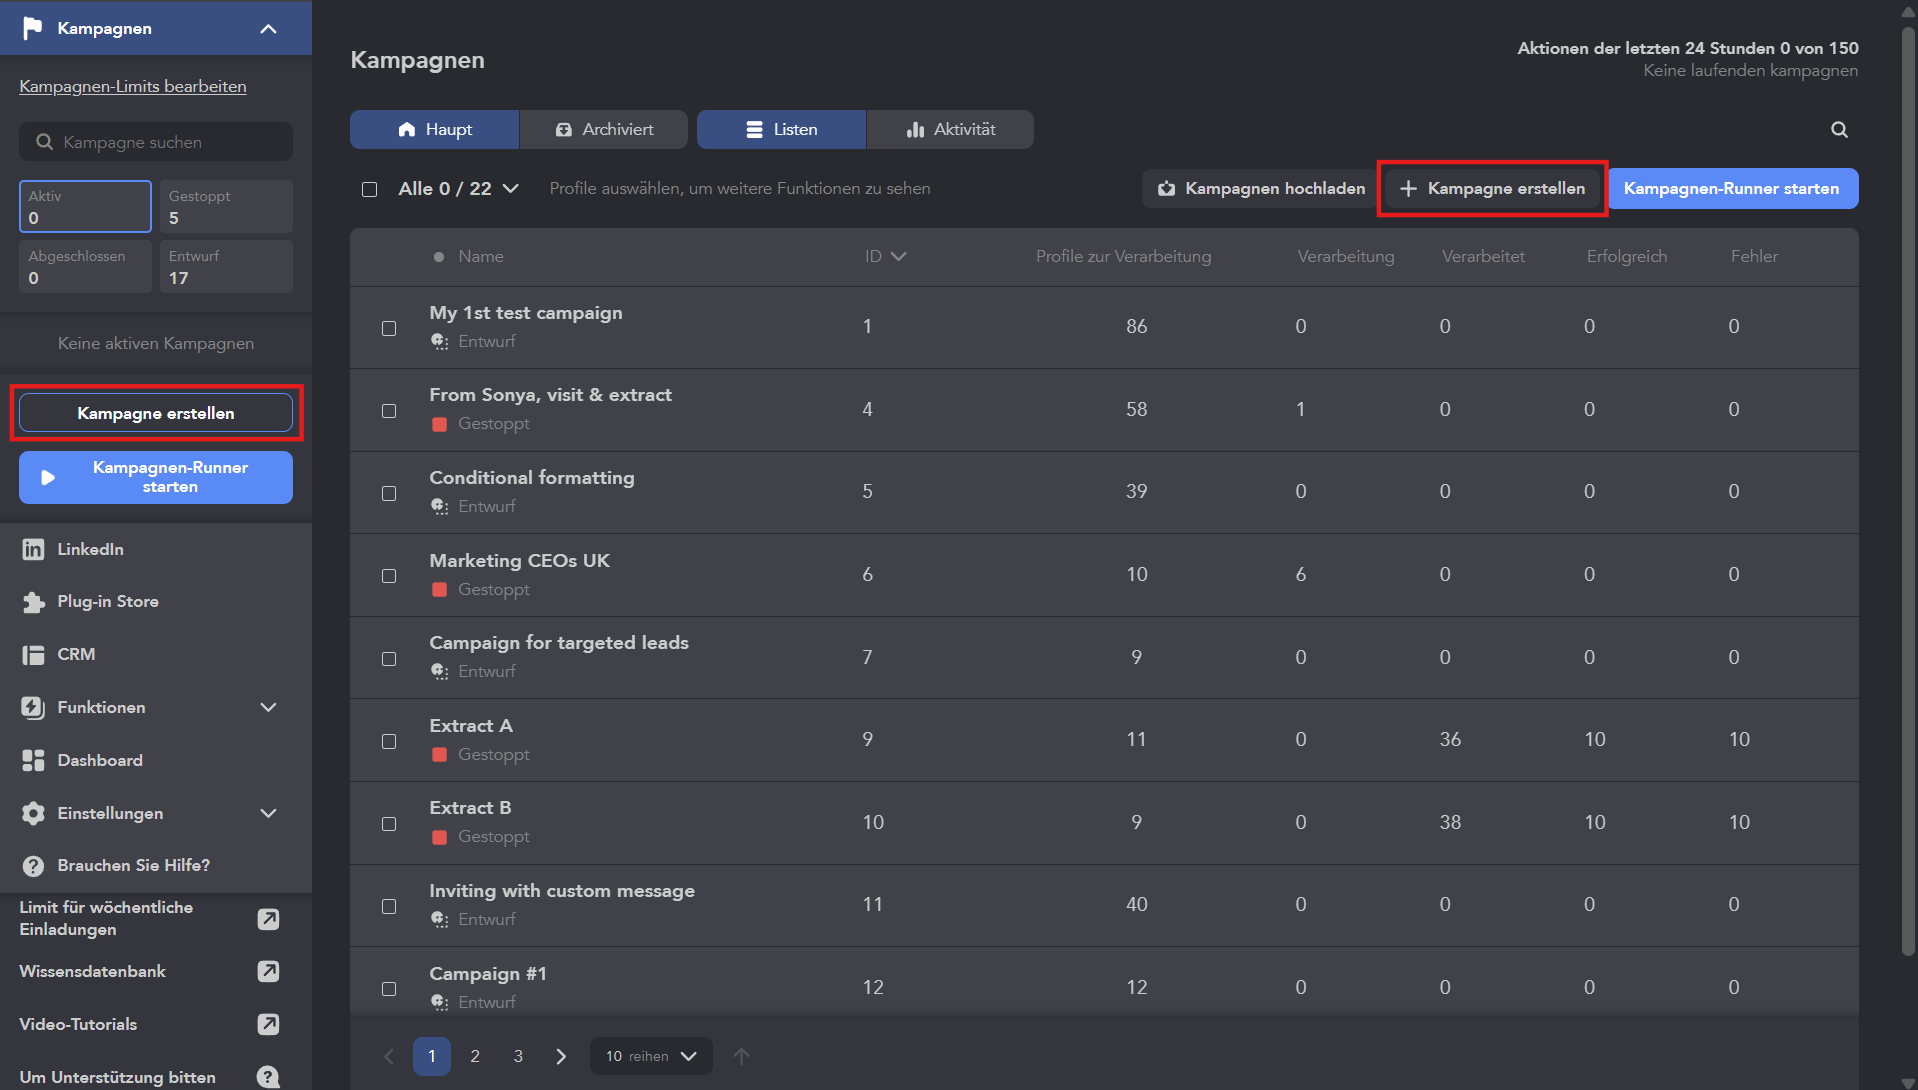This screenshot has width=1918, height=1090.
Task: Open the Dashboard grid icon
Action: 33,761
